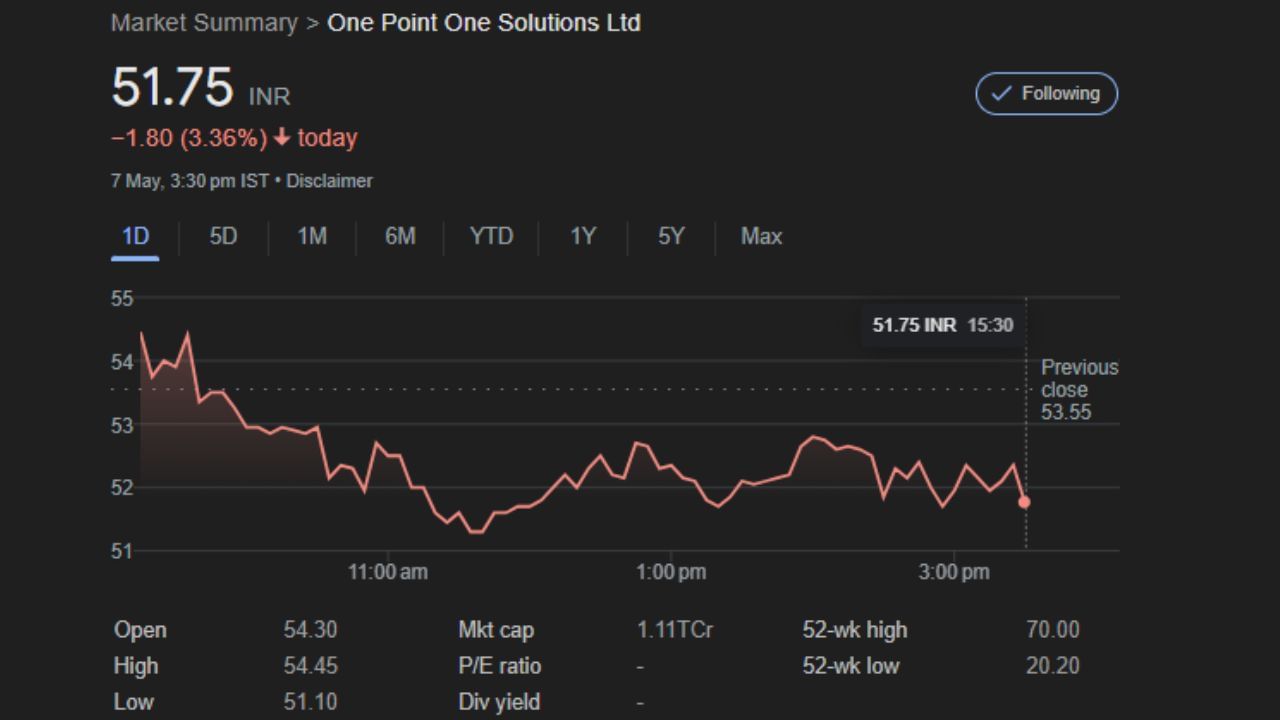
Task: Open the Disclaimer link
Action: click(x=329, y=181)
